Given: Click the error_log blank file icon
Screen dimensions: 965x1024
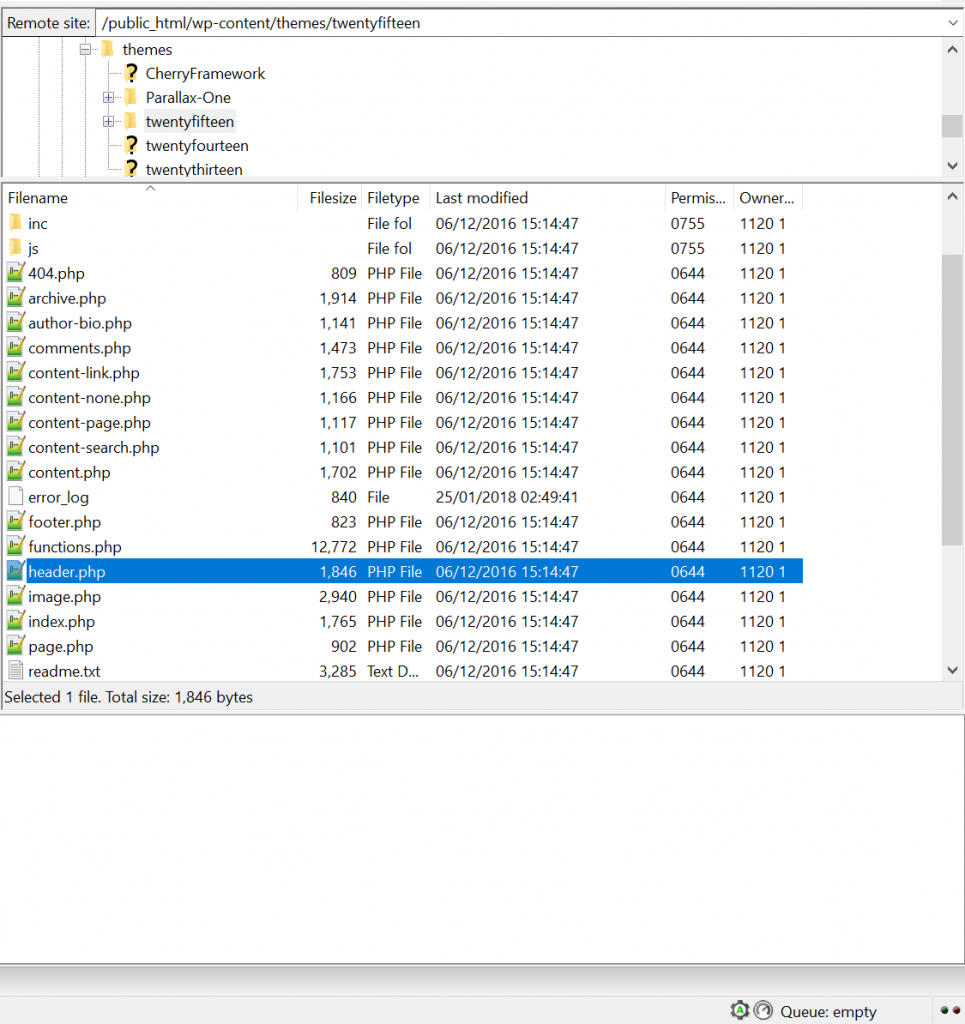Looking at the screenshot, I should pos(15,497).
